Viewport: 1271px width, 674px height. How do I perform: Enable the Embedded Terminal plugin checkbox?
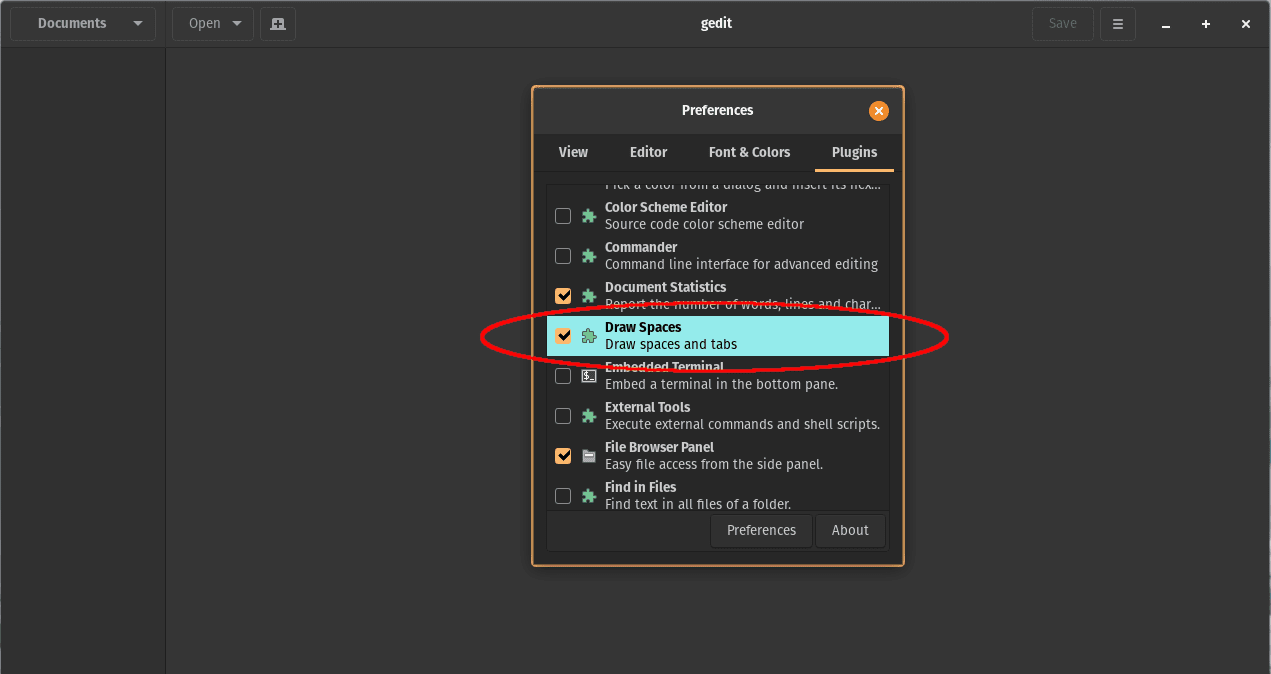[x=563, y=376]
